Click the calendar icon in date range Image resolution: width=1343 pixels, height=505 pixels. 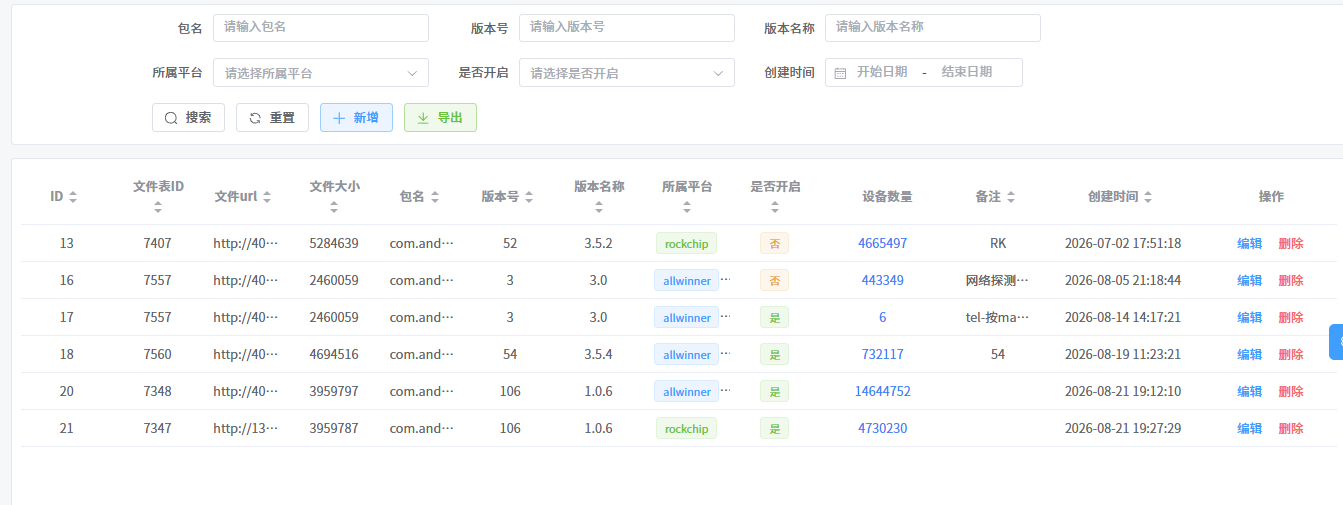pyautogui.click(x=840, y=73)
